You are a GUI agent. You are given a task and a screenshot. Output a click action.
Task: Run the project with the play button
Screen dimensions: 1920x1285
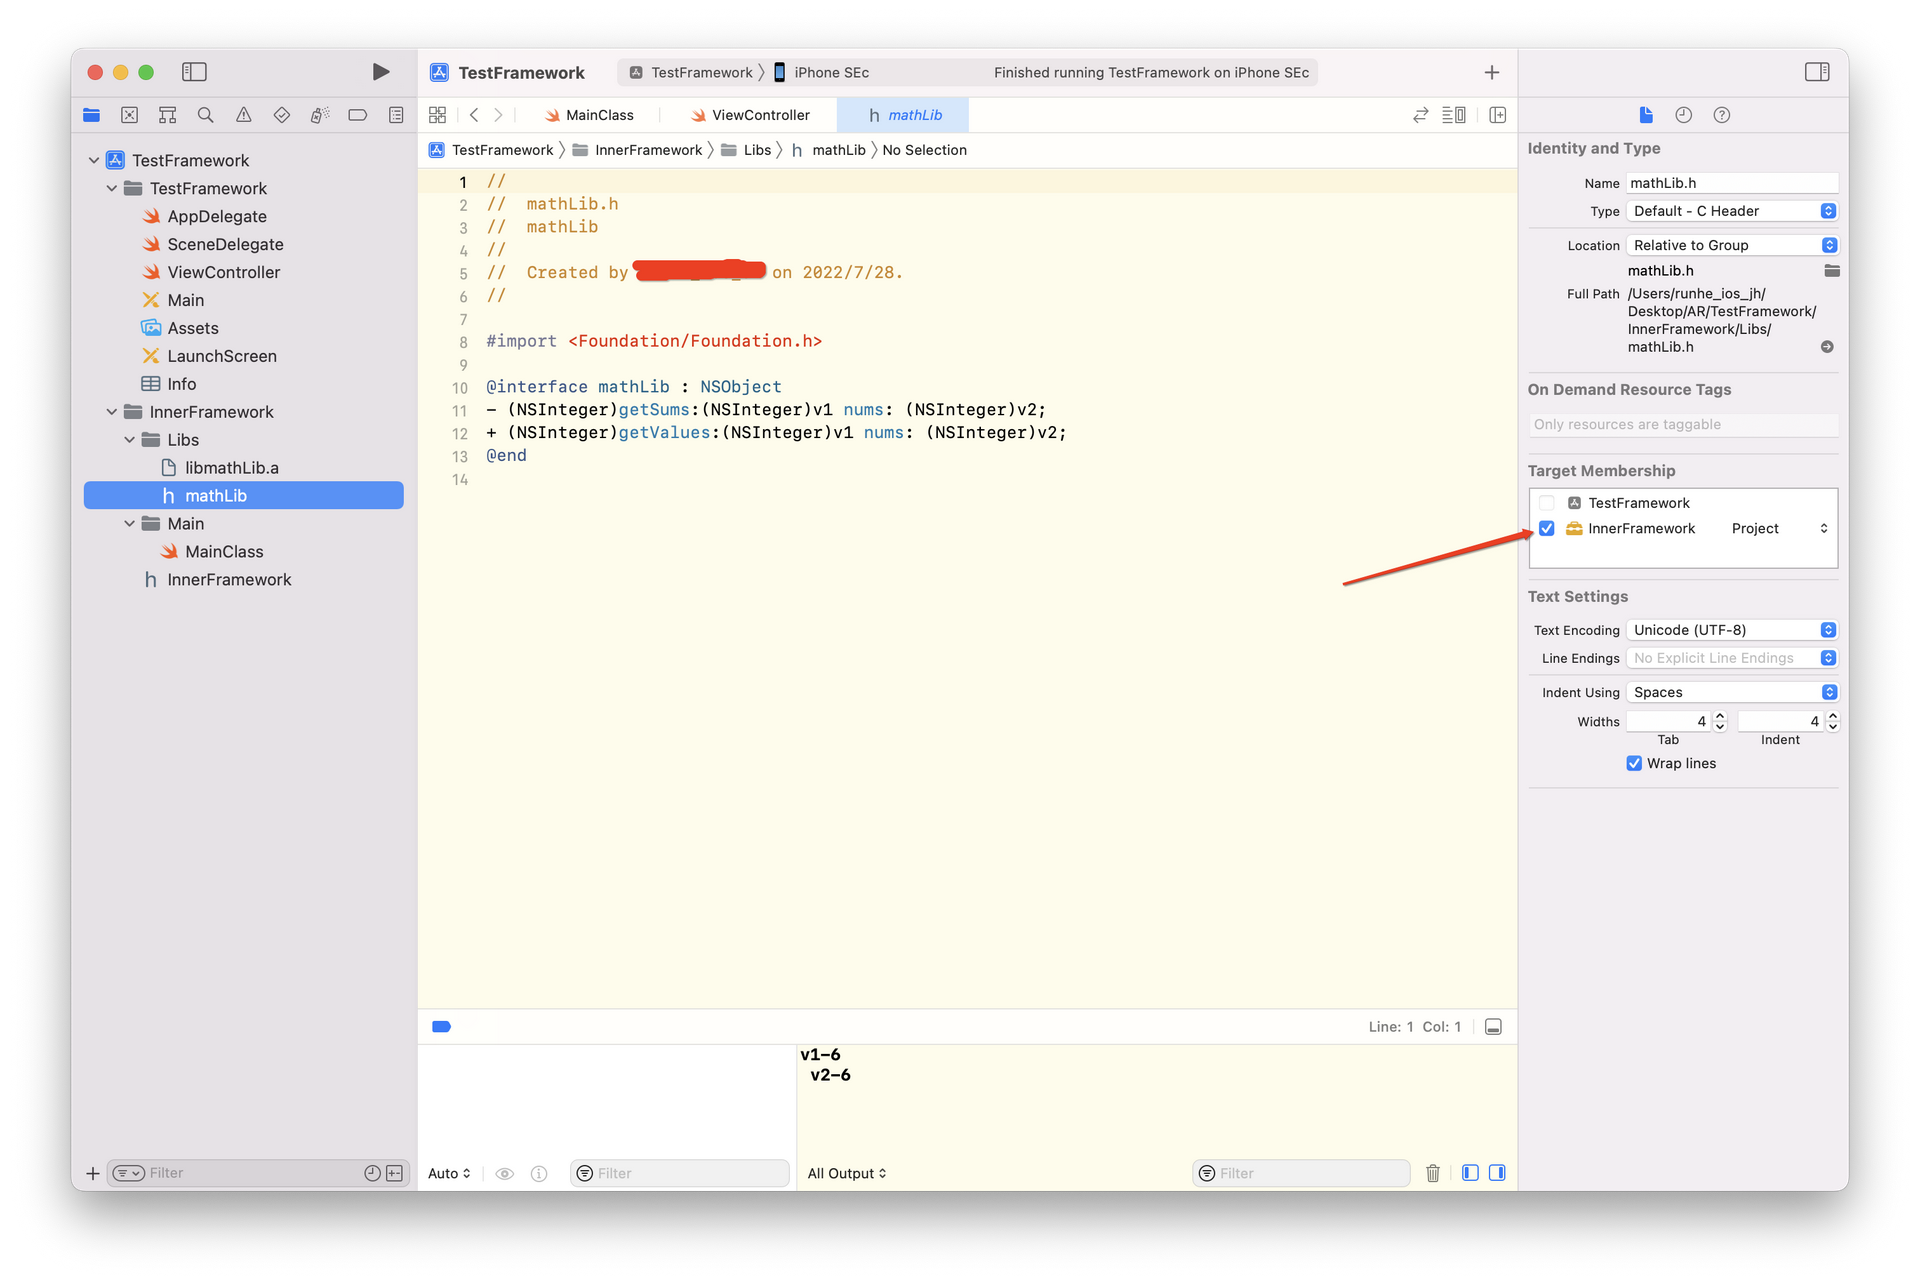(x=381, y=72)
